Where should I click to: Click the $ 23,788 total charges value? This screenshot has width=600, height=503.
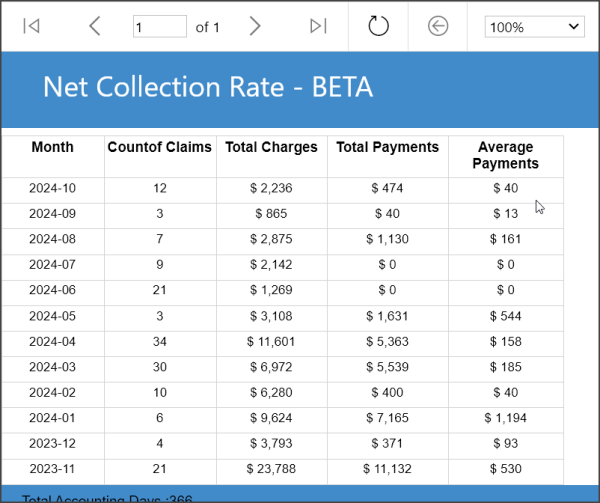click(x=271, y=468)
